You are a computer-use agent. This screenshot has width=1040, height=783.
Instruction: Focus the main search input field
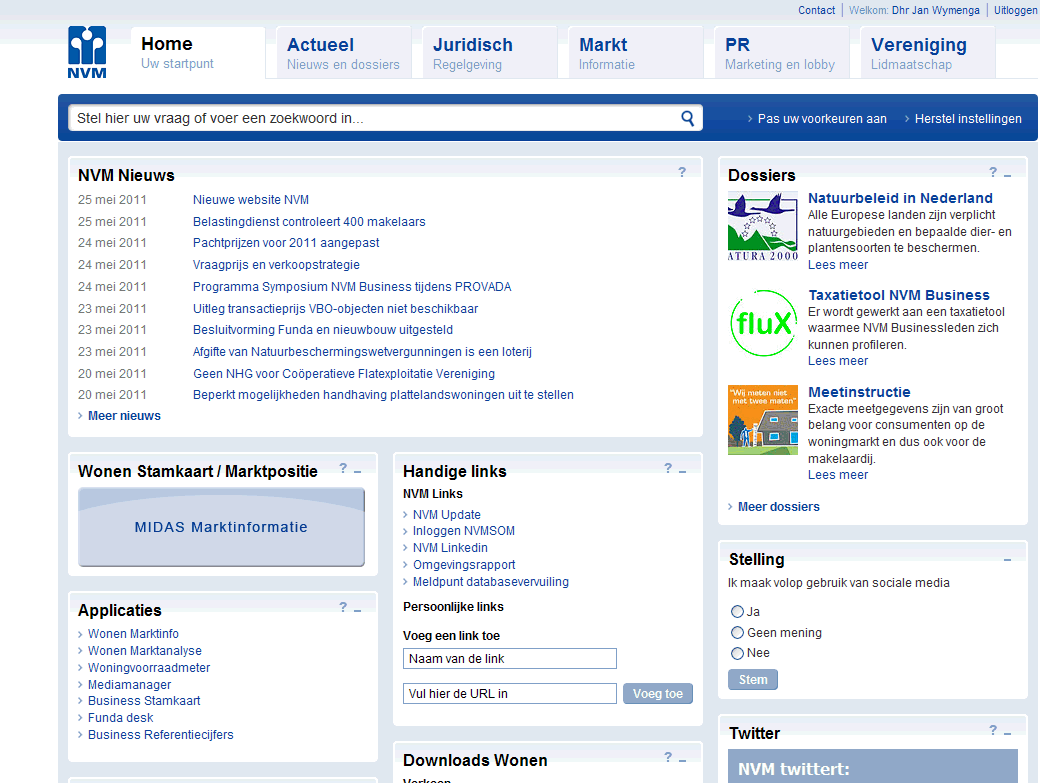[x=375, y=118]
